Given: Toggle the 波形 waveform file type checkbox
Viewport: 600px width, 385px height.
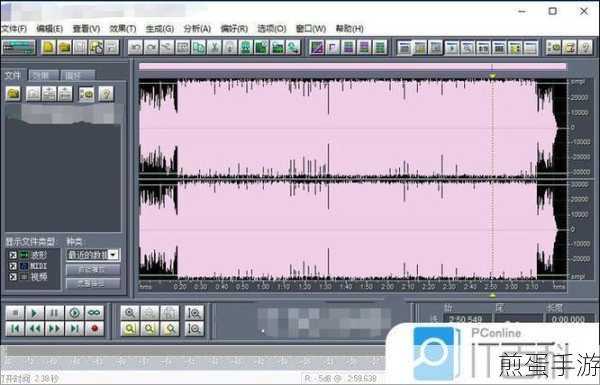Looking at the screenshot, I should pos(13,255).
